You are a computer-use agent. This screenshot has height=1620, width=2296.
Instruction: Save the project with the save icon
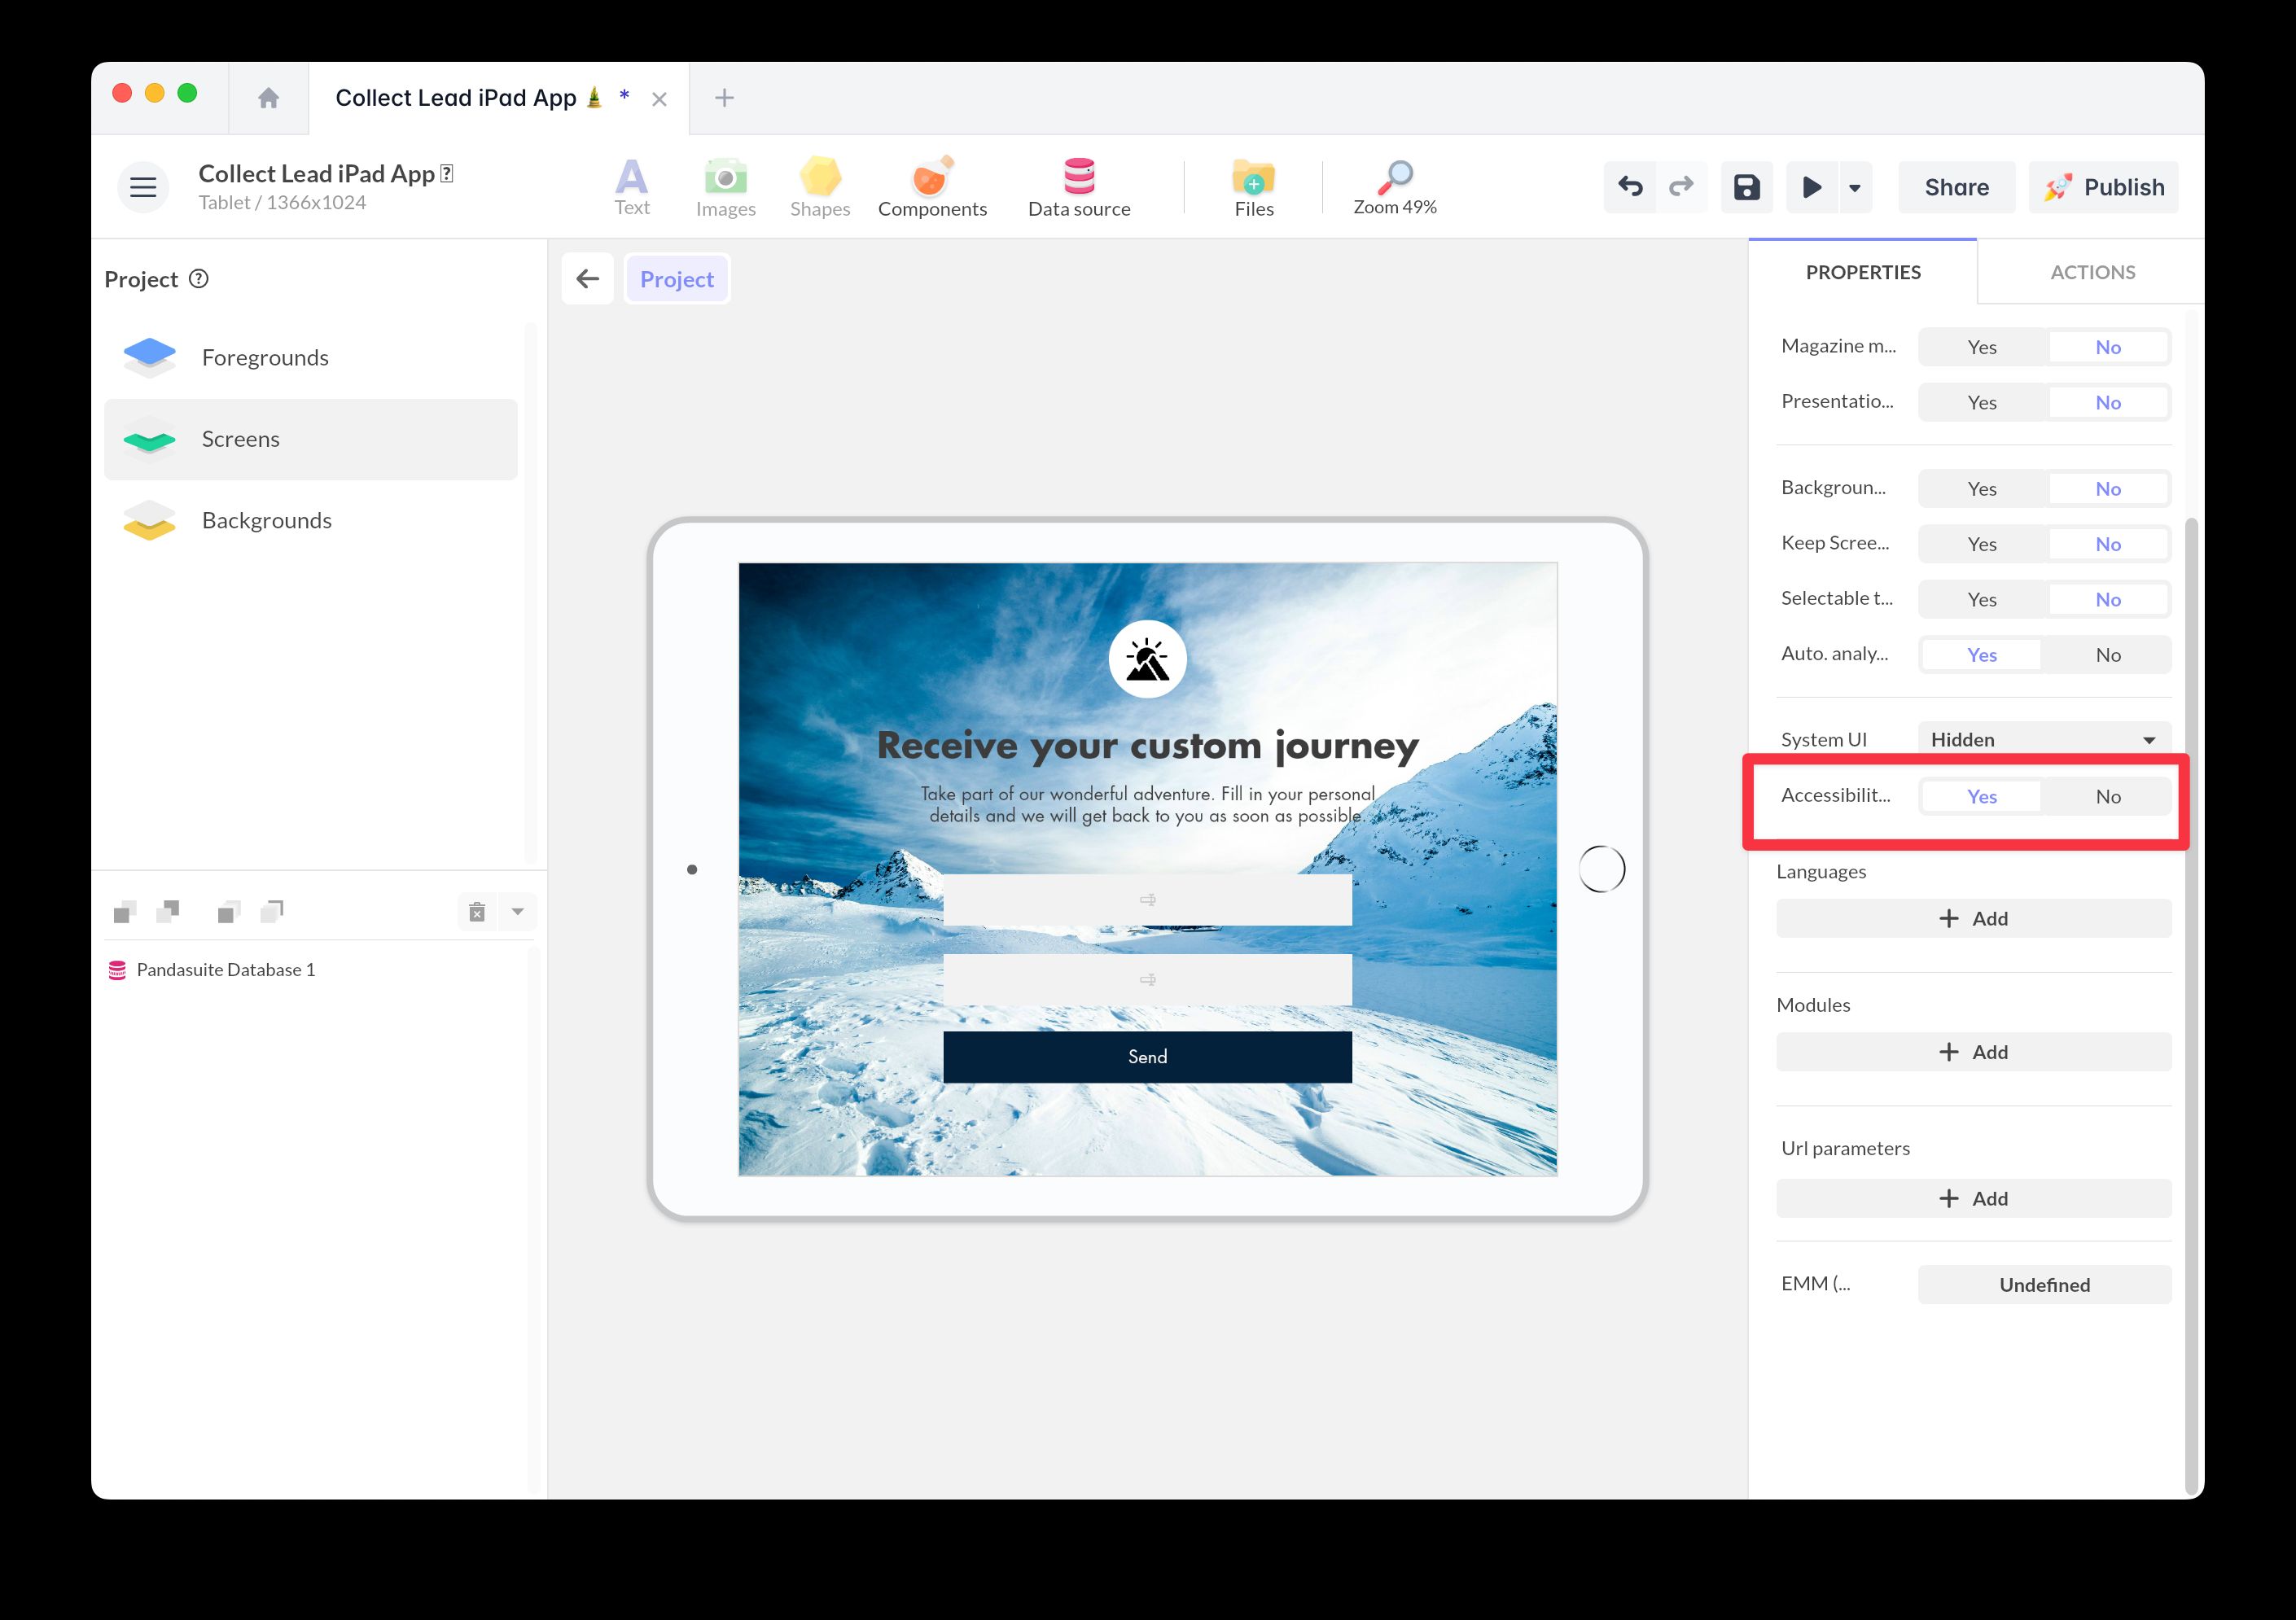(1746, 187)
